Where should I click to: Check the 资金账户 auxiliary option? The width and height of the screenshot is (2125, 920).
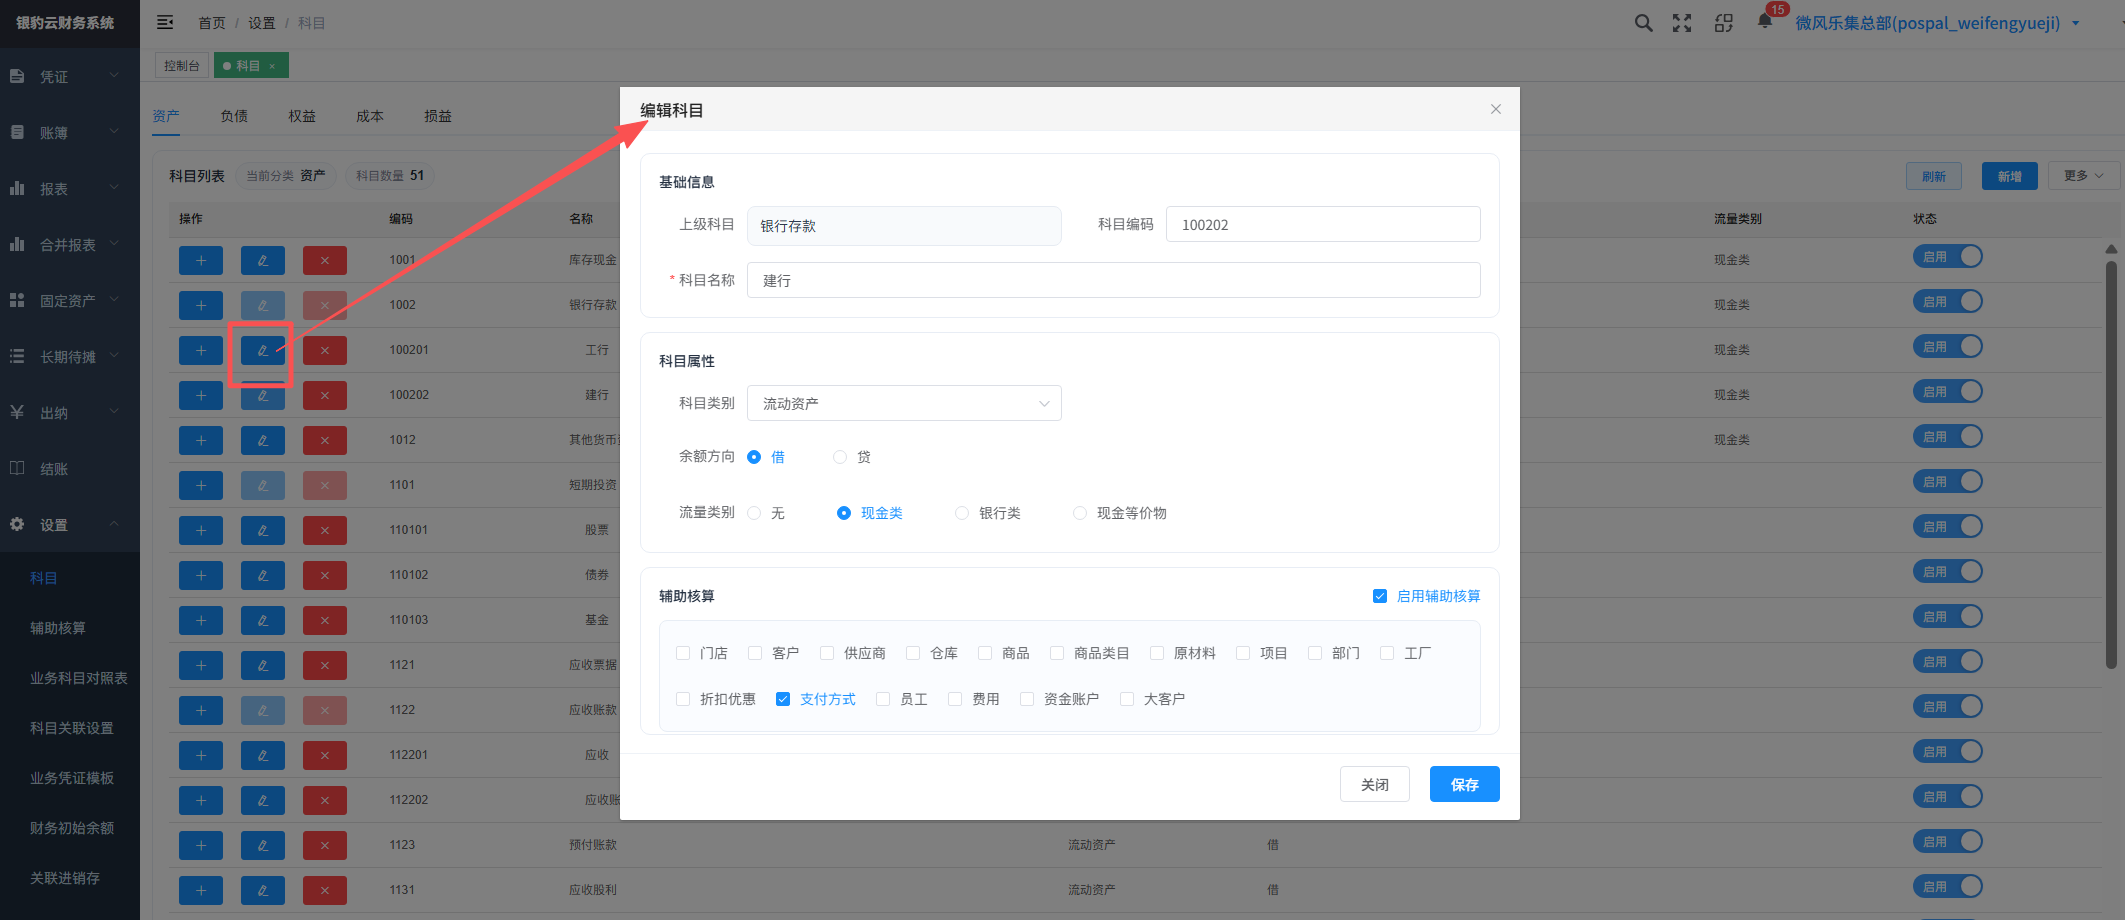(1027, 699)
